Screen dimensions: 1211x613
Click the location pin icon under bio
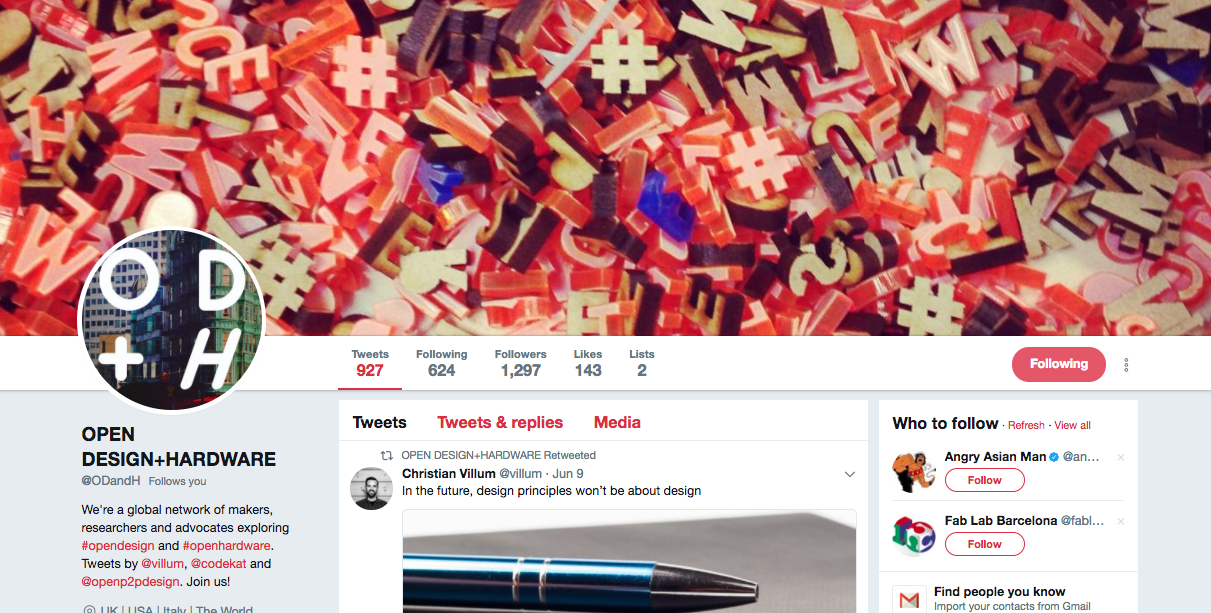click(x=88, y=610)
